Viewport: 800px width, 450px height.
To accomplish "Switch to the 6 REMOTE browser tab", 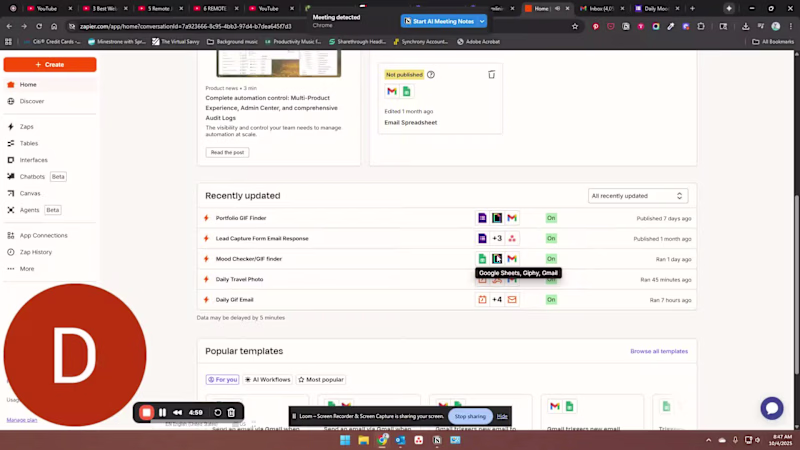I will [x=215, y=9].
